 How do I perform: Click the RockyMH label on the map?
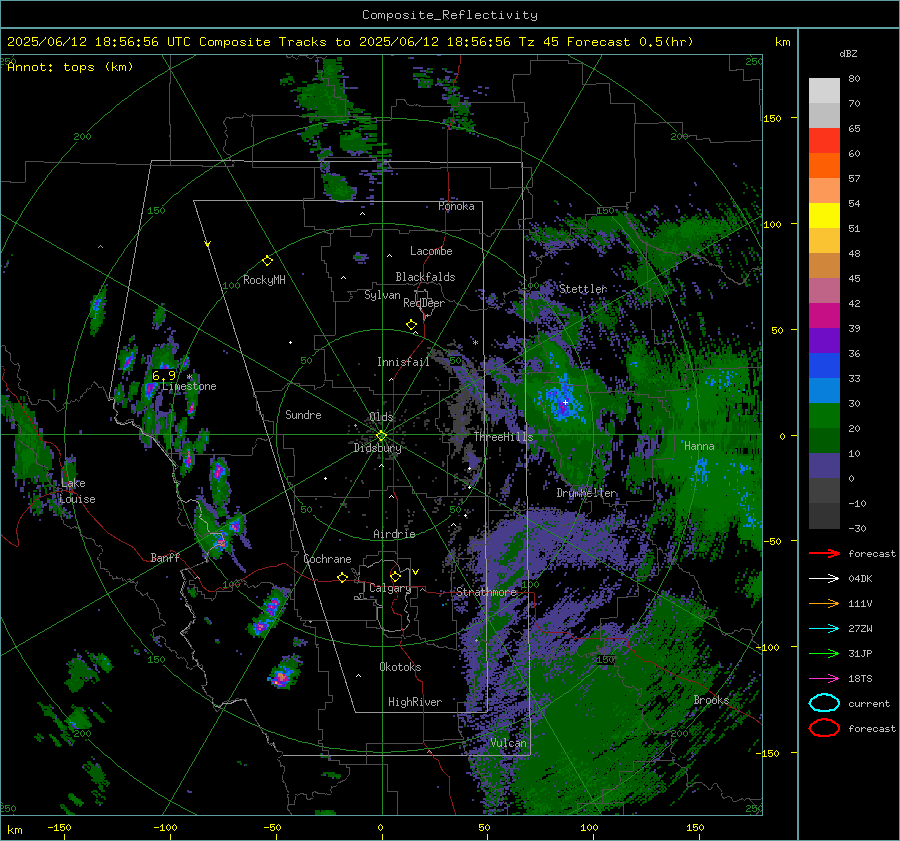click(x=264, y=280)
